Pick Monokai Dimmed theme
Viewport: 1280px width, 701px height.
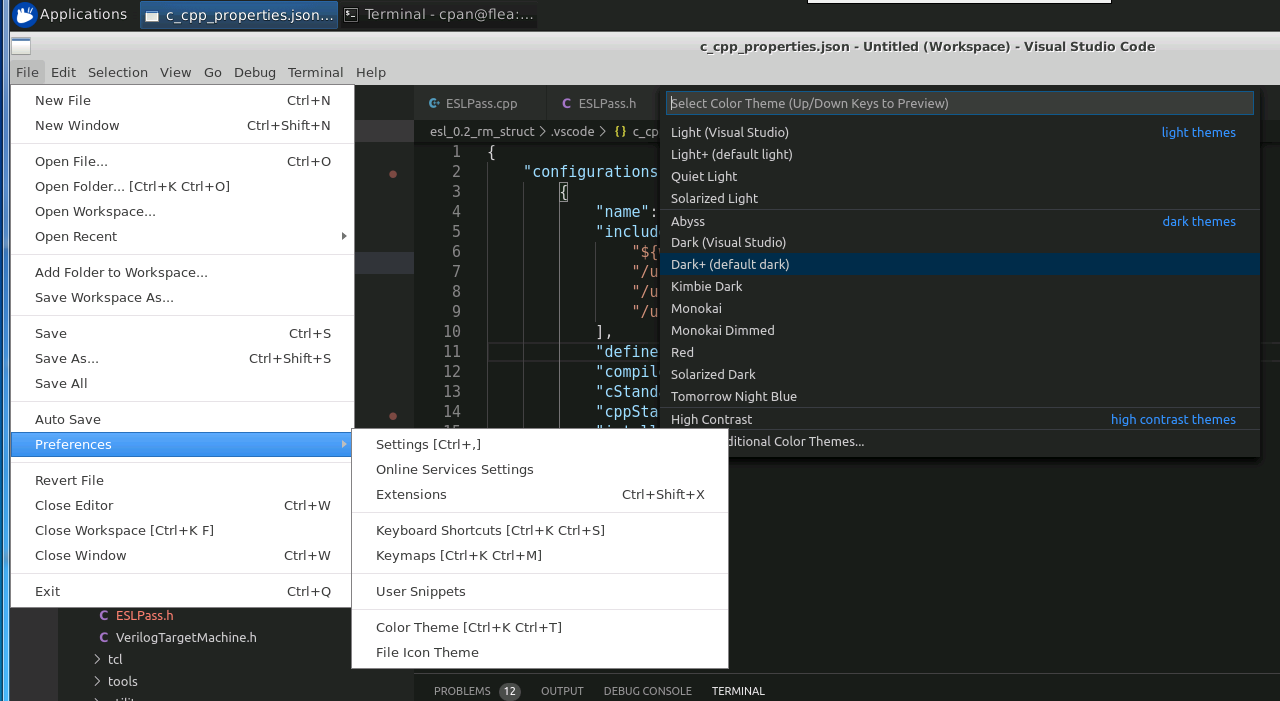point(960,330)
